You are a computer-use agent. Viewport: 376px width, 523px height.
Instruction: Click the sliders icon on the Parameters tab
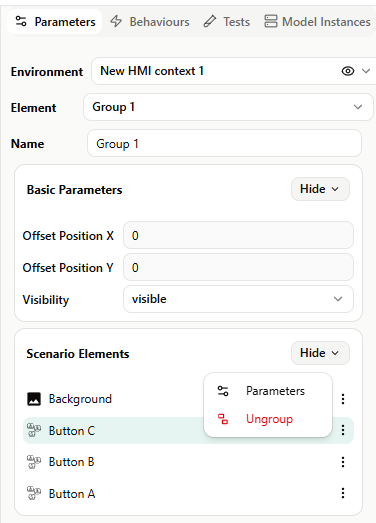[21, 21]
